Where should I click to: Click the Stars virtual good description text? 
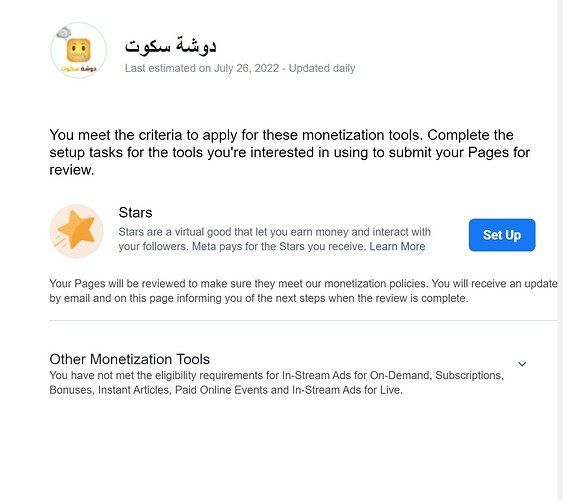click(x=275, y=239)
